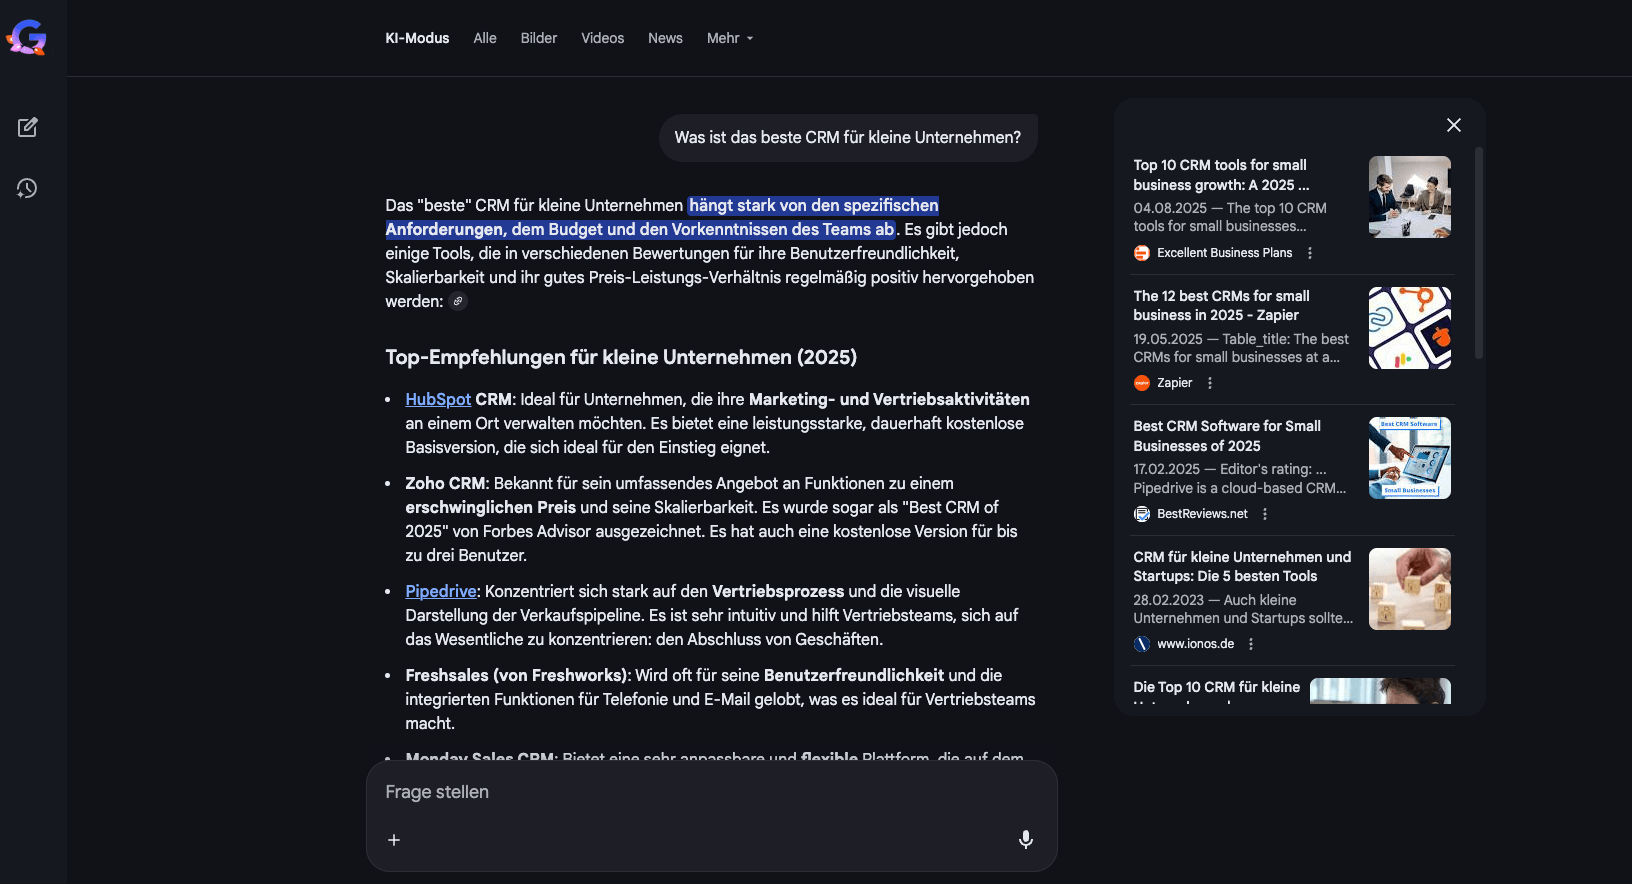Viewport: 1632px width, 884px height.
Task: Click the 'Frage stellen' input field
Action: [x=711, y=792]
